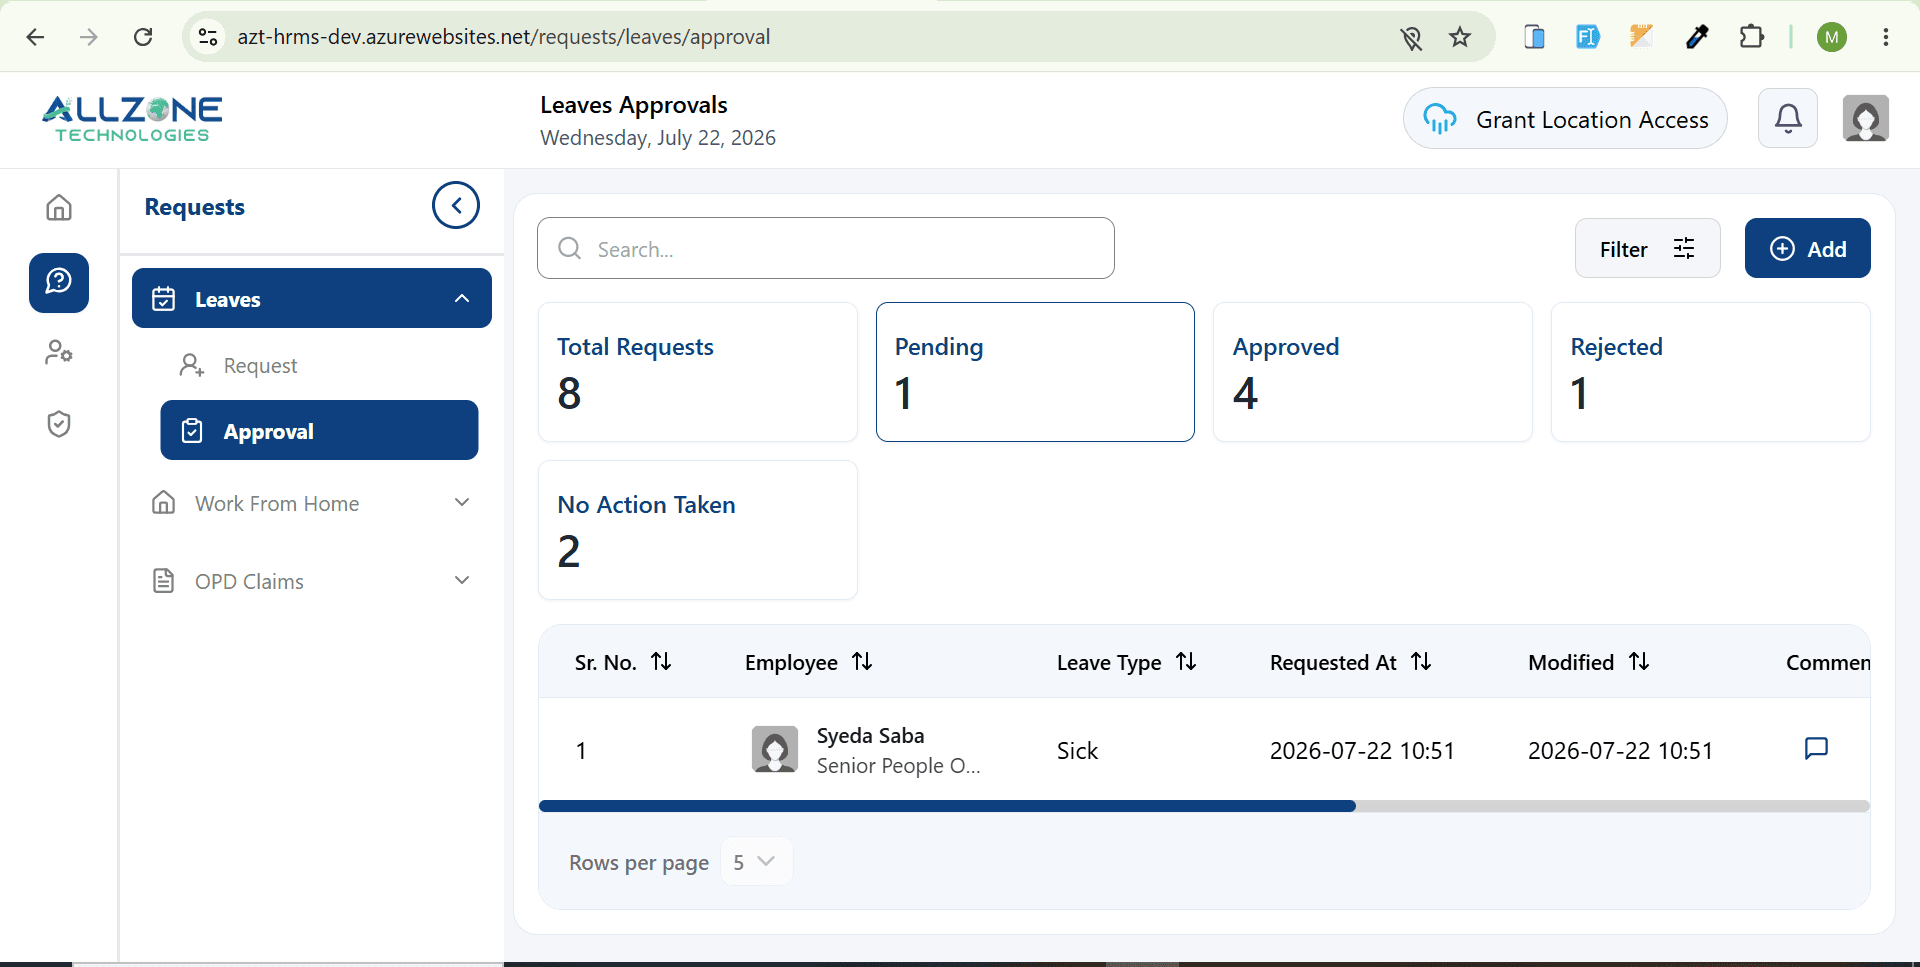The width and height of the screenshot is (1920, 967).
Task: Click the browser address bar URL
Action: coord(504,37)
